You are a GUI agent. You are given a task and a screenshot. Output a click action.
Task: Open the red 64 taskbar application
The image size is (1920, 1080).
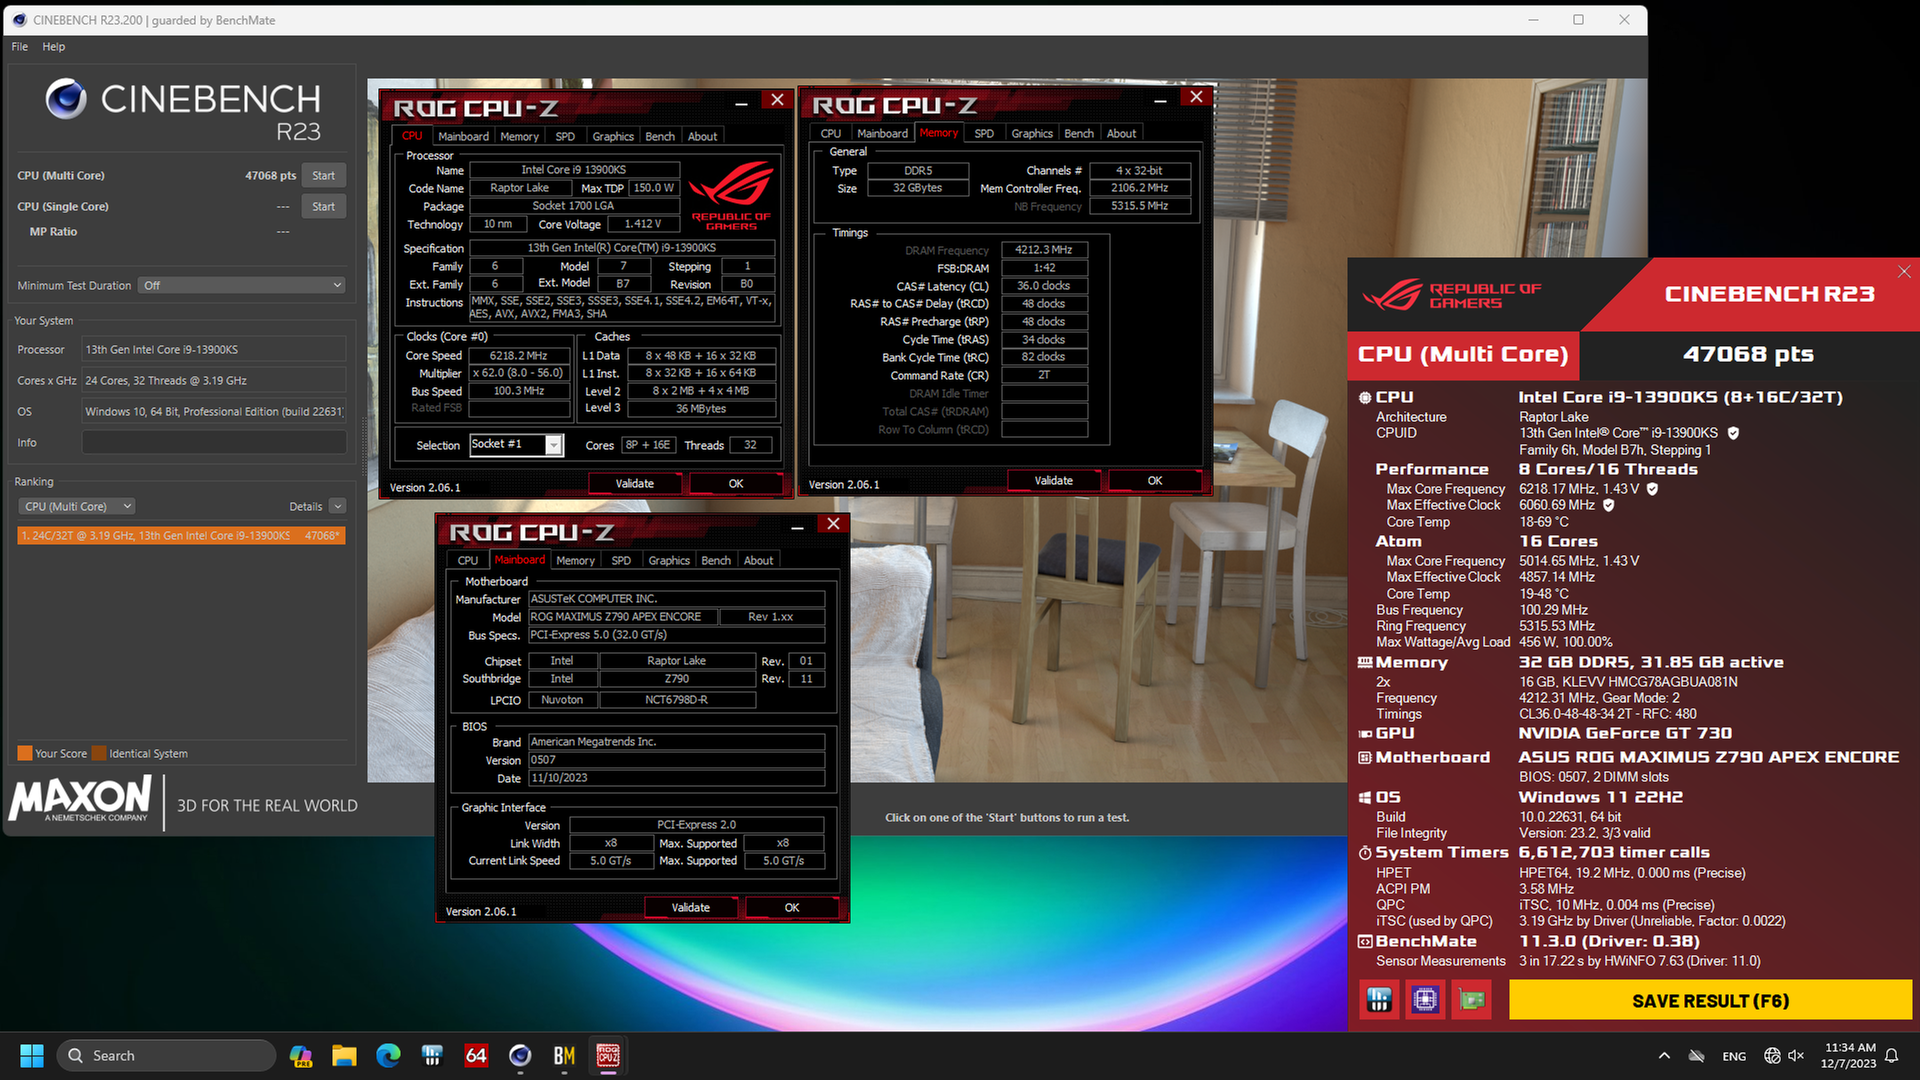[x=476, y=1055]
